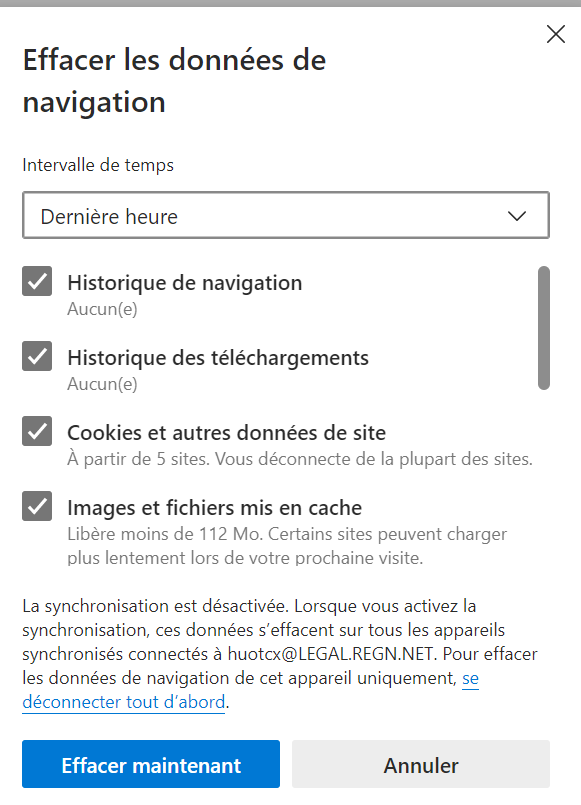Uncheck Historique des téléchargements checkbox
The width and height of the screenshot is (581, 805).
pos(37,356)
